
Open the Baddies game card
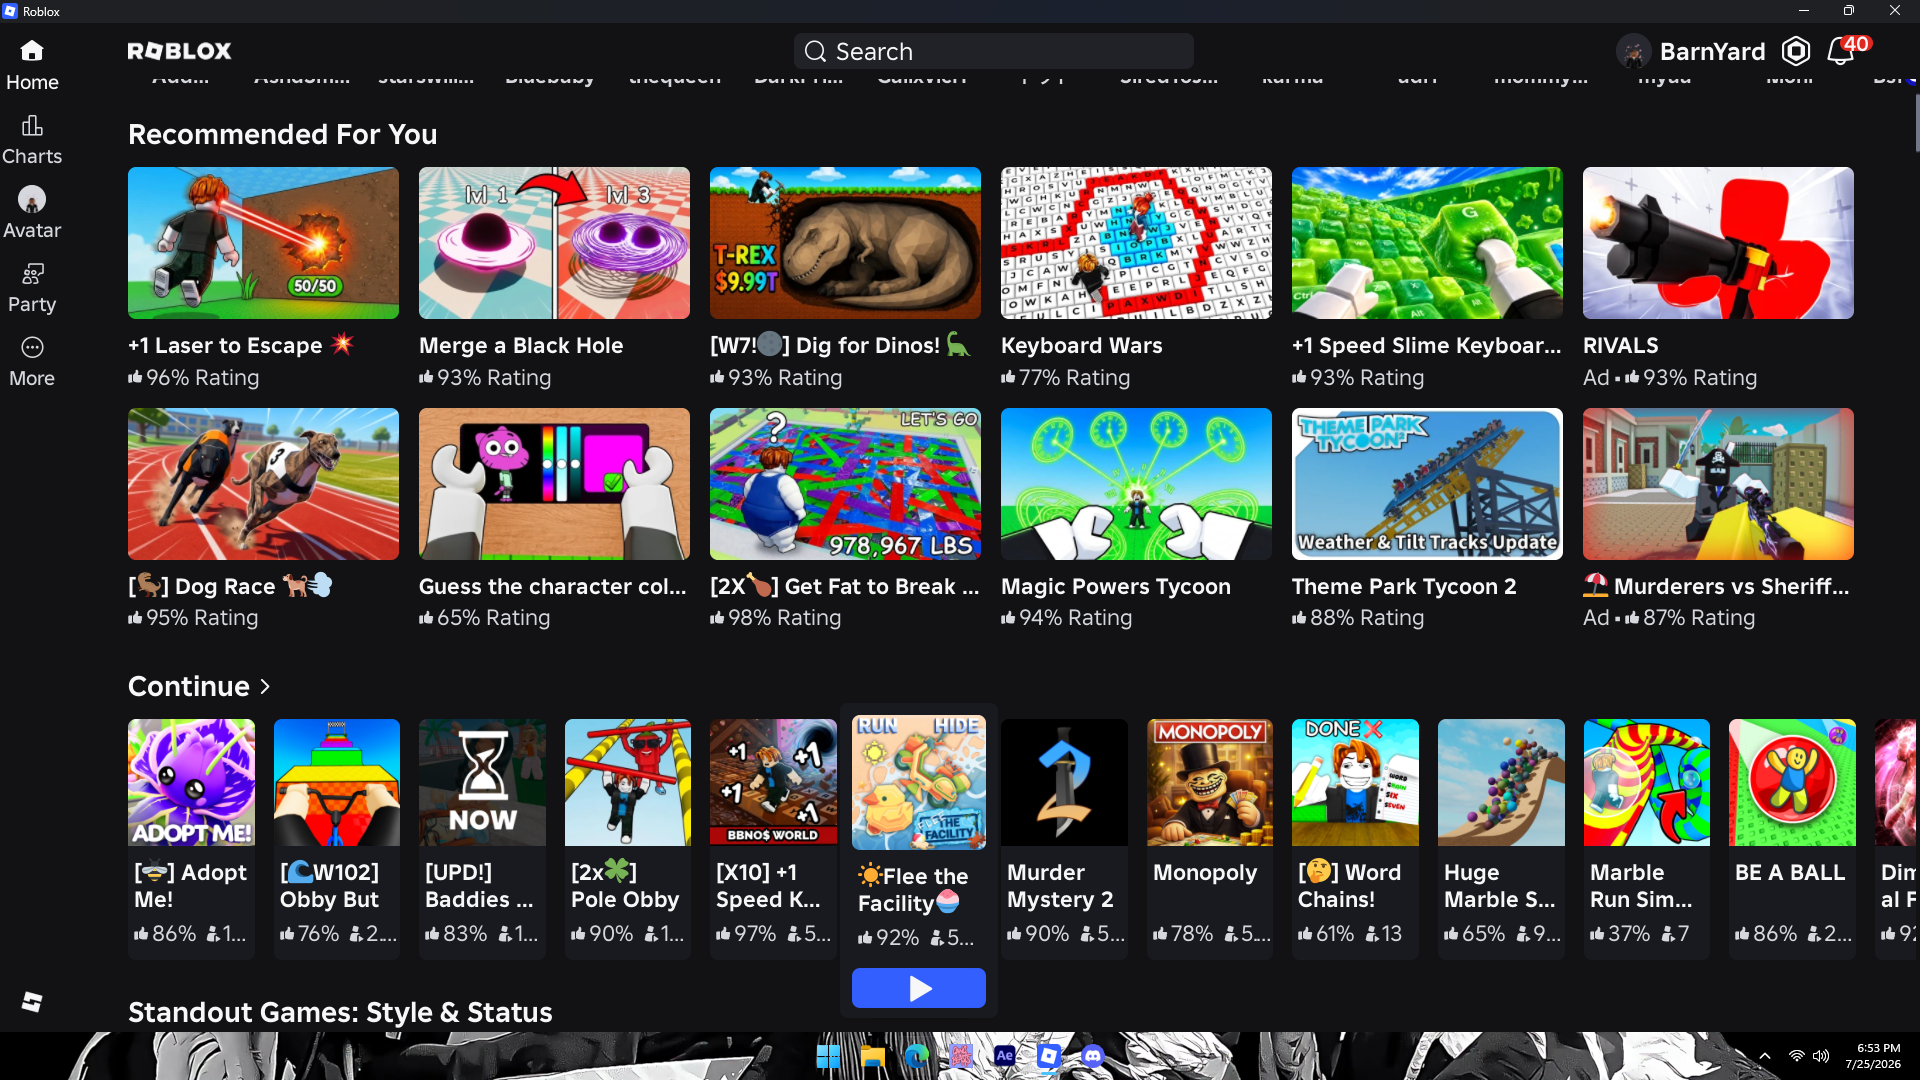(x=482, y=838)
